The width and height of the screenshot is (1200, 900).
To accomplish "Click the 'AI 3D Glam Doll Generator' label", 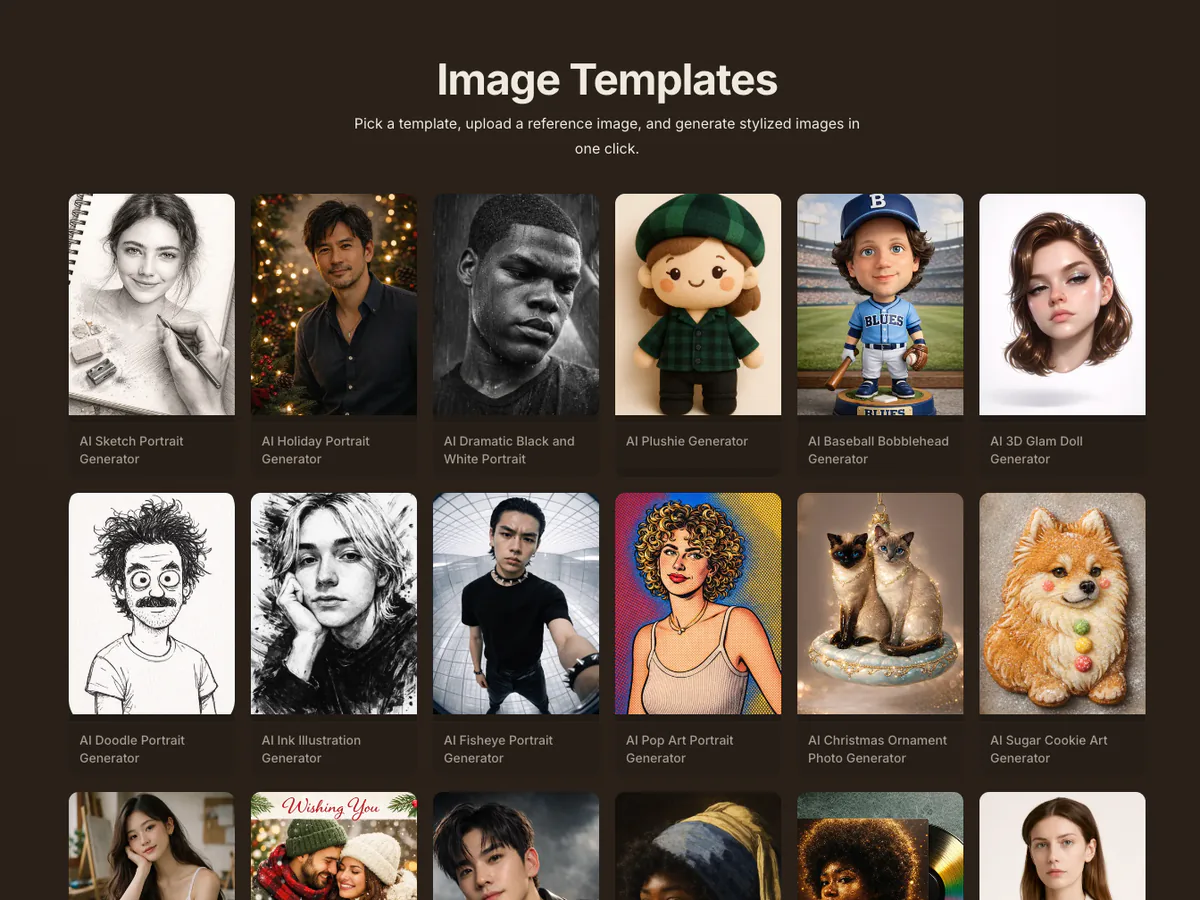I will [1037, 450].
